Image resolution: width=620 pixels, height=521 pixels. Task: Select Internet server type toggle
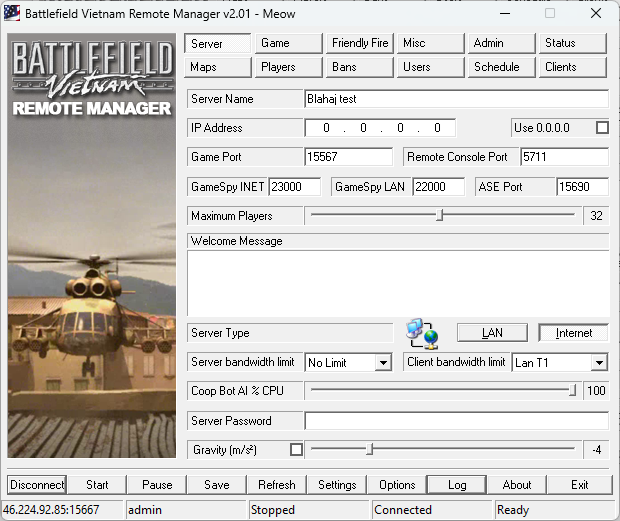pos(573,333)
